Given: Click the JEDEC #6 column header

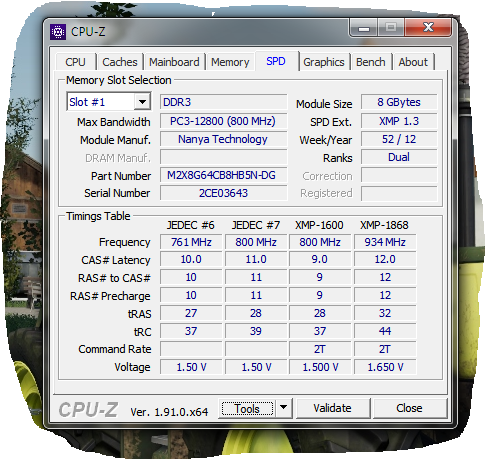Looking at the screenshot, I should (x=191, y=225).
